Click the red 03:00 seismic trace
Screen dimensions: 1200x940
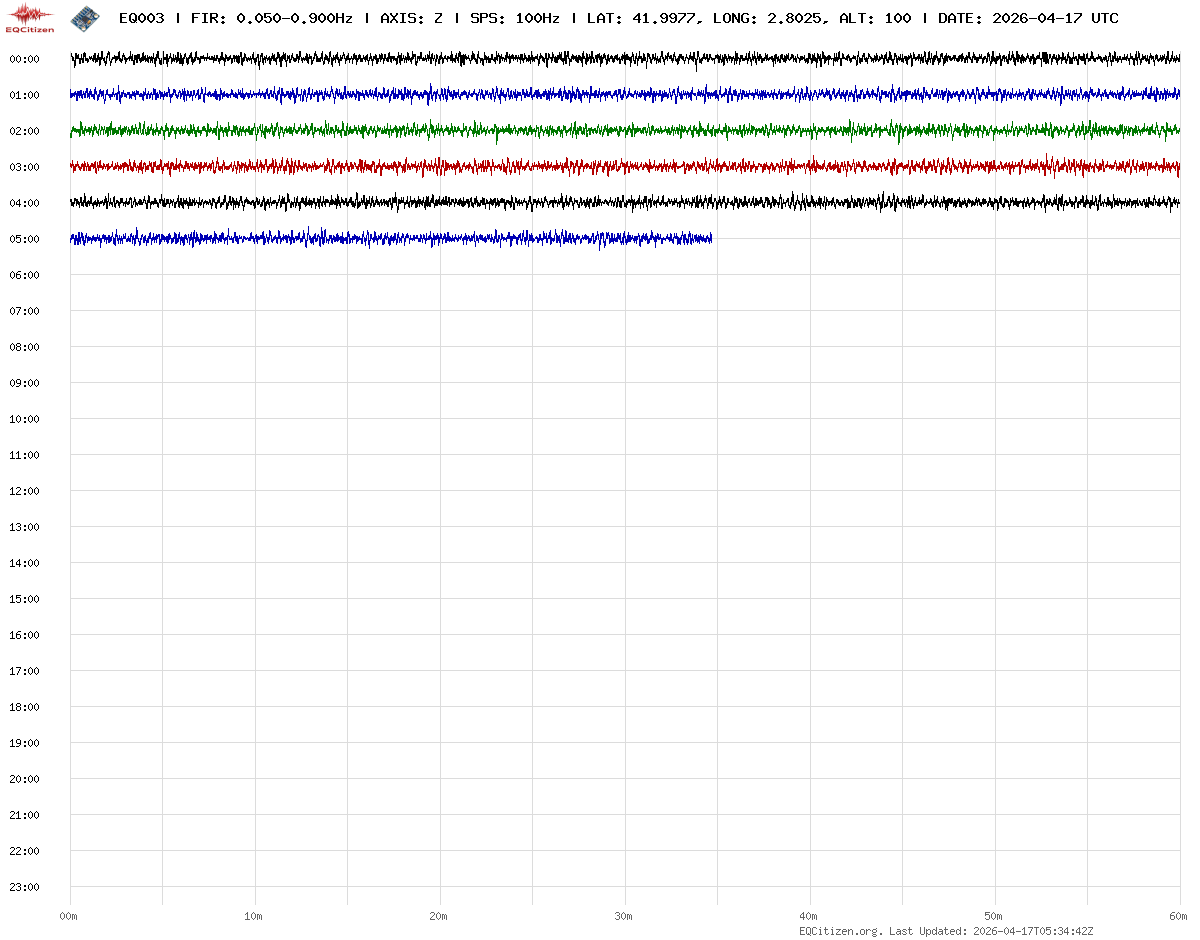(600, 166)
